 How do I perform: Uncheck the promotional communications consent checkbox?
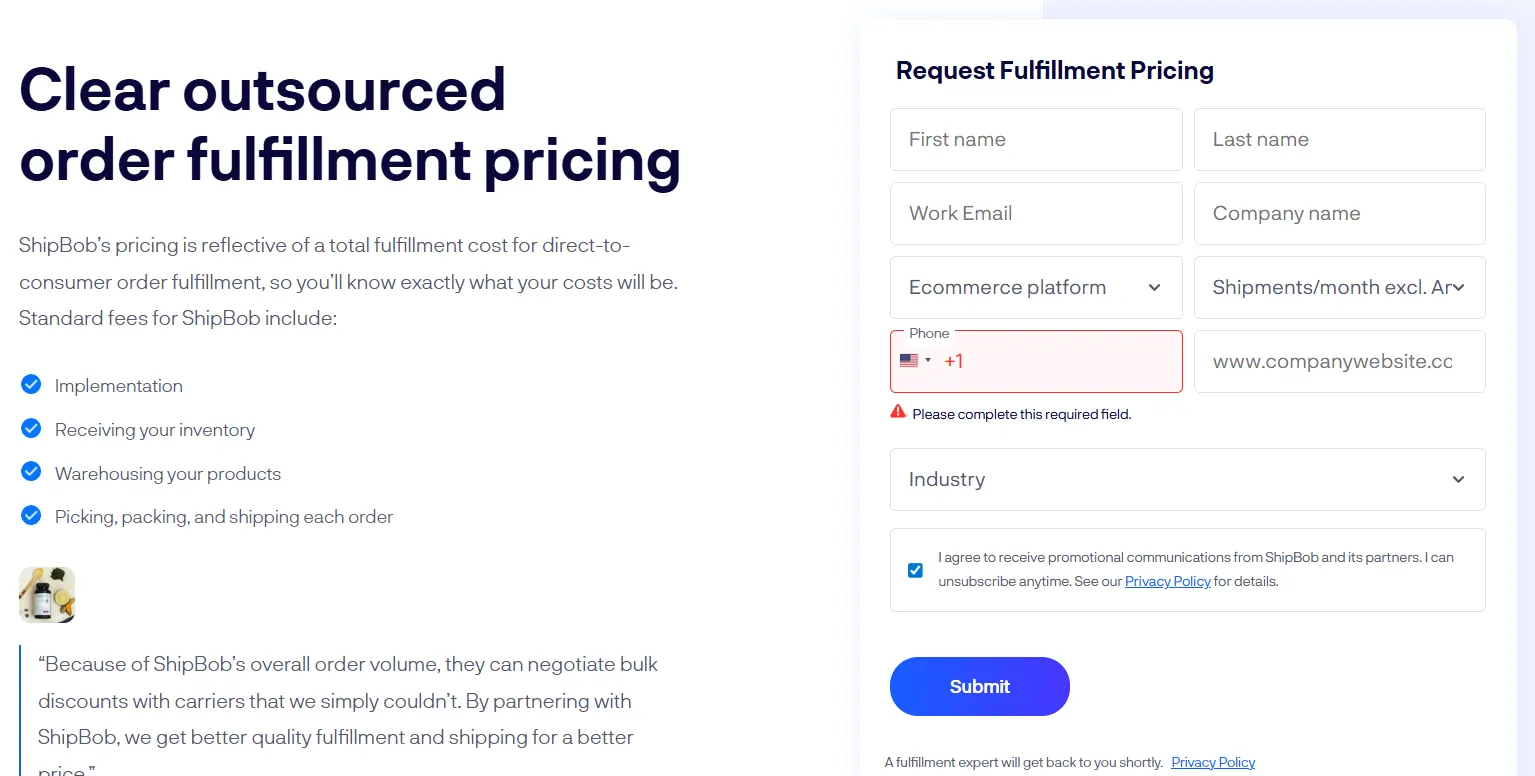pos(915,569)
